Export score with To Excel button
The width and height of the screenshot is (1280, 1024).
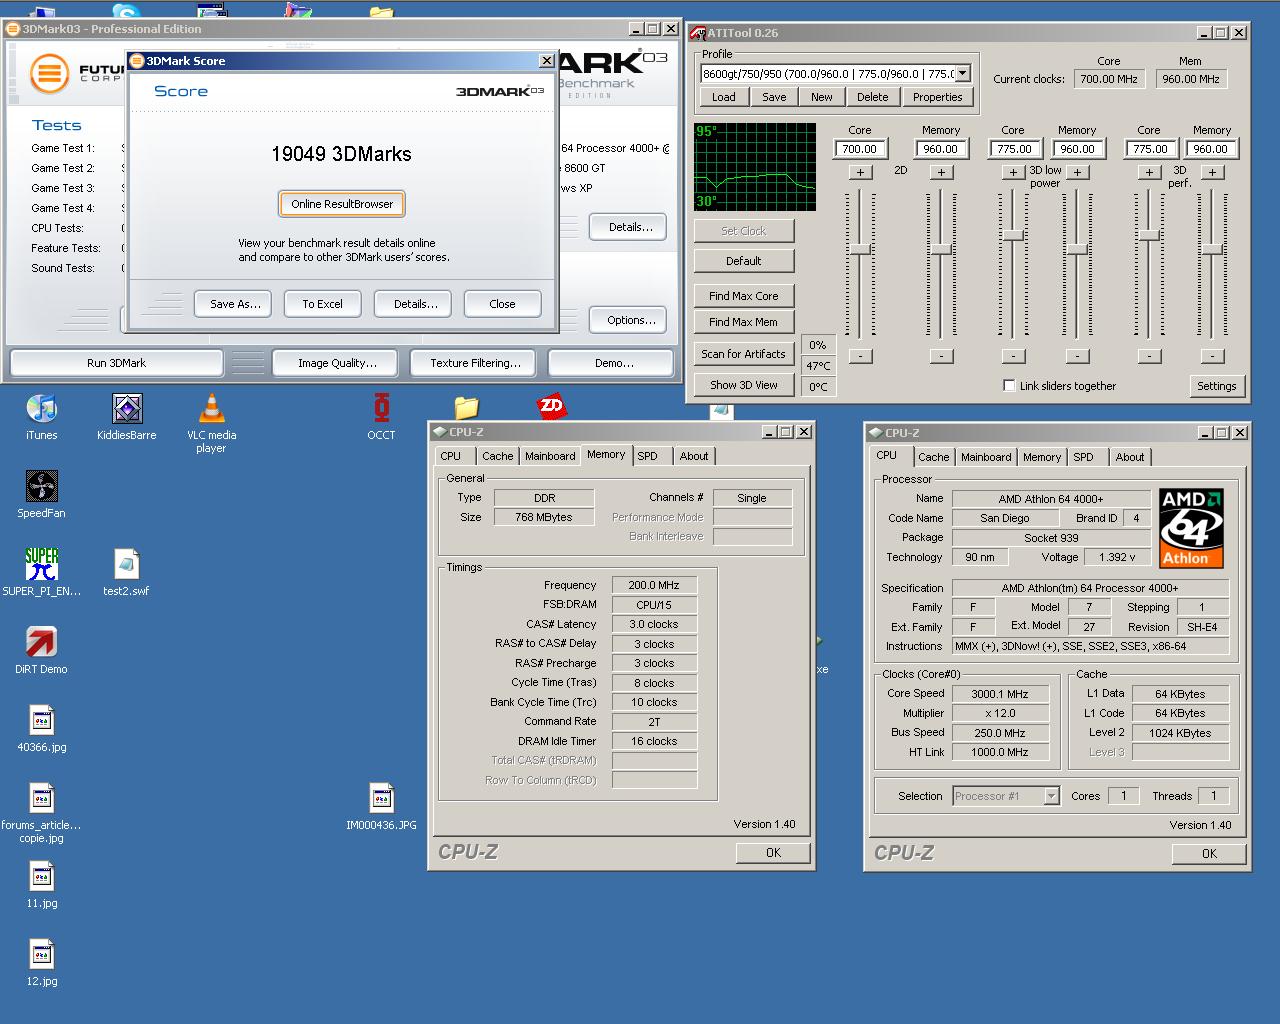tap(322, 304)
